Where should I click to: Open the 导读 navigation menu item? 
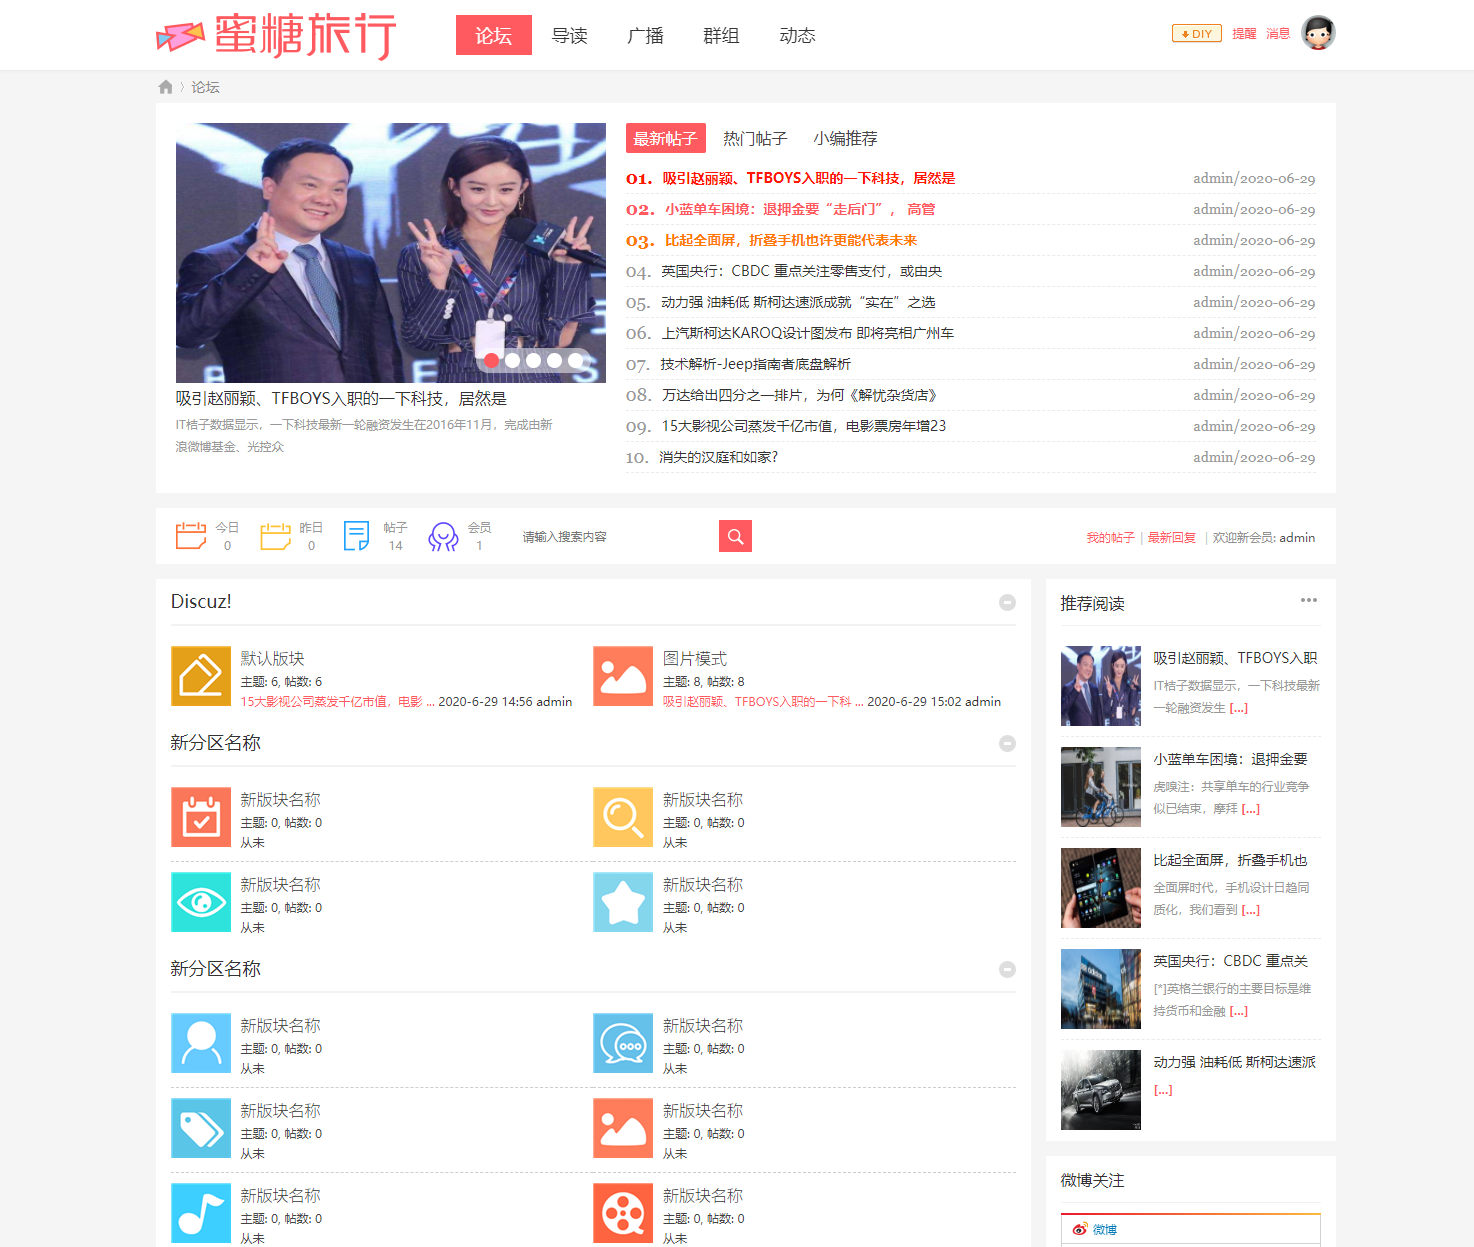[569, 36]
